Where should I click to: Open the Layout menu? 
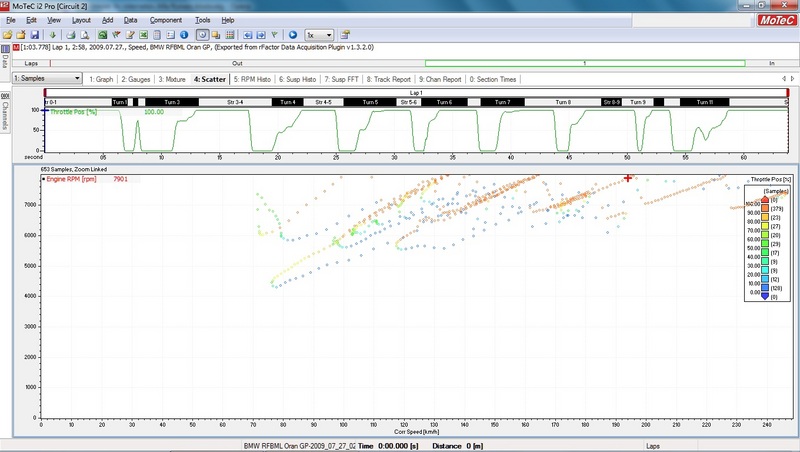pos(81,20)
